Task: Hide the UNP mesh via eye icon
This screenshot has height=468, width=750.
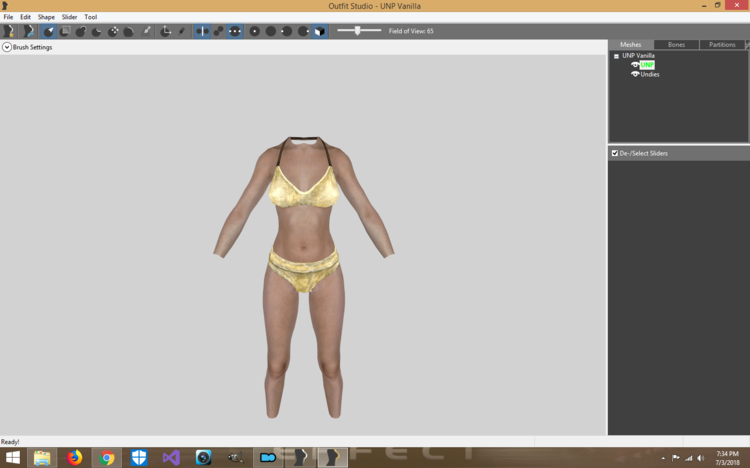Action: pyautogui.click(x=635, y=65)
